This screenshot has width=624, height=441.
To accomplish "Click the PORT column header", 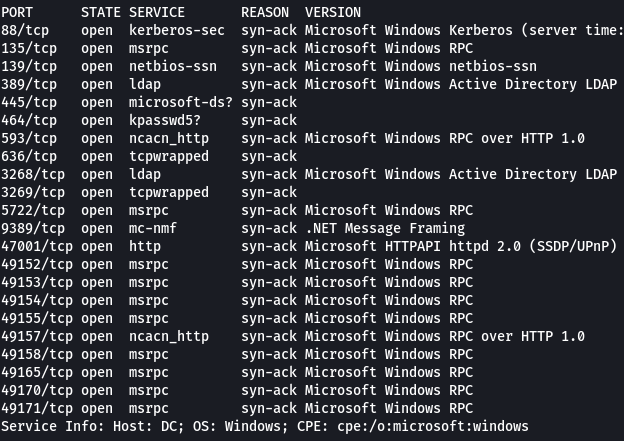I will point(17,12).
